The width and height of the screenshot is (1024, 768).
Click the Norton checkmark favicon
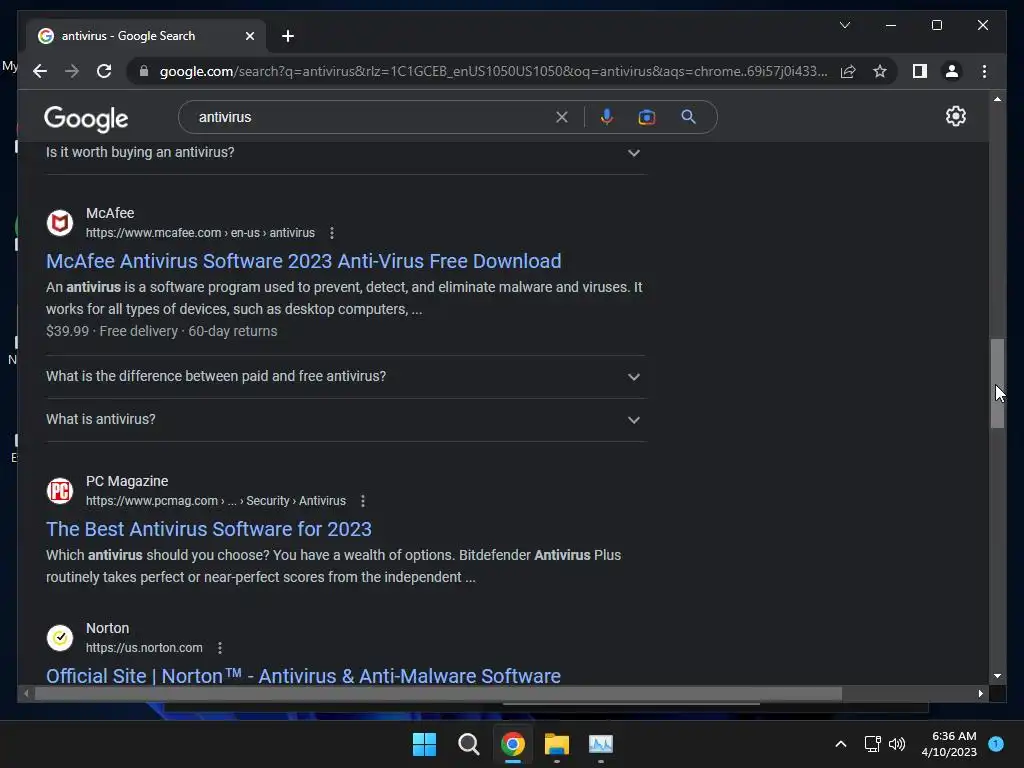click(x=59, y=637)
